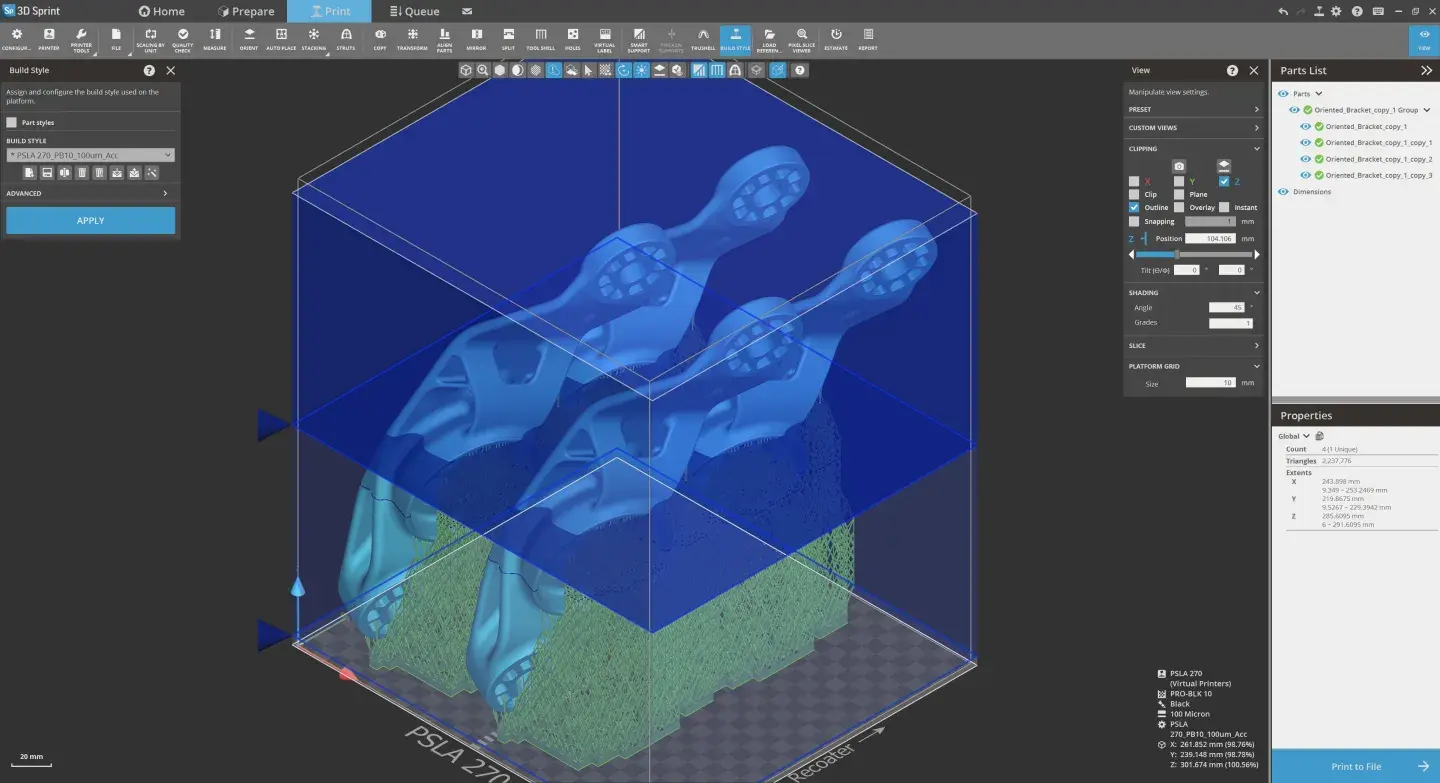Toggle the Clip checkbox
This screenshot has height=783, width=1440.
[1134, 194]
